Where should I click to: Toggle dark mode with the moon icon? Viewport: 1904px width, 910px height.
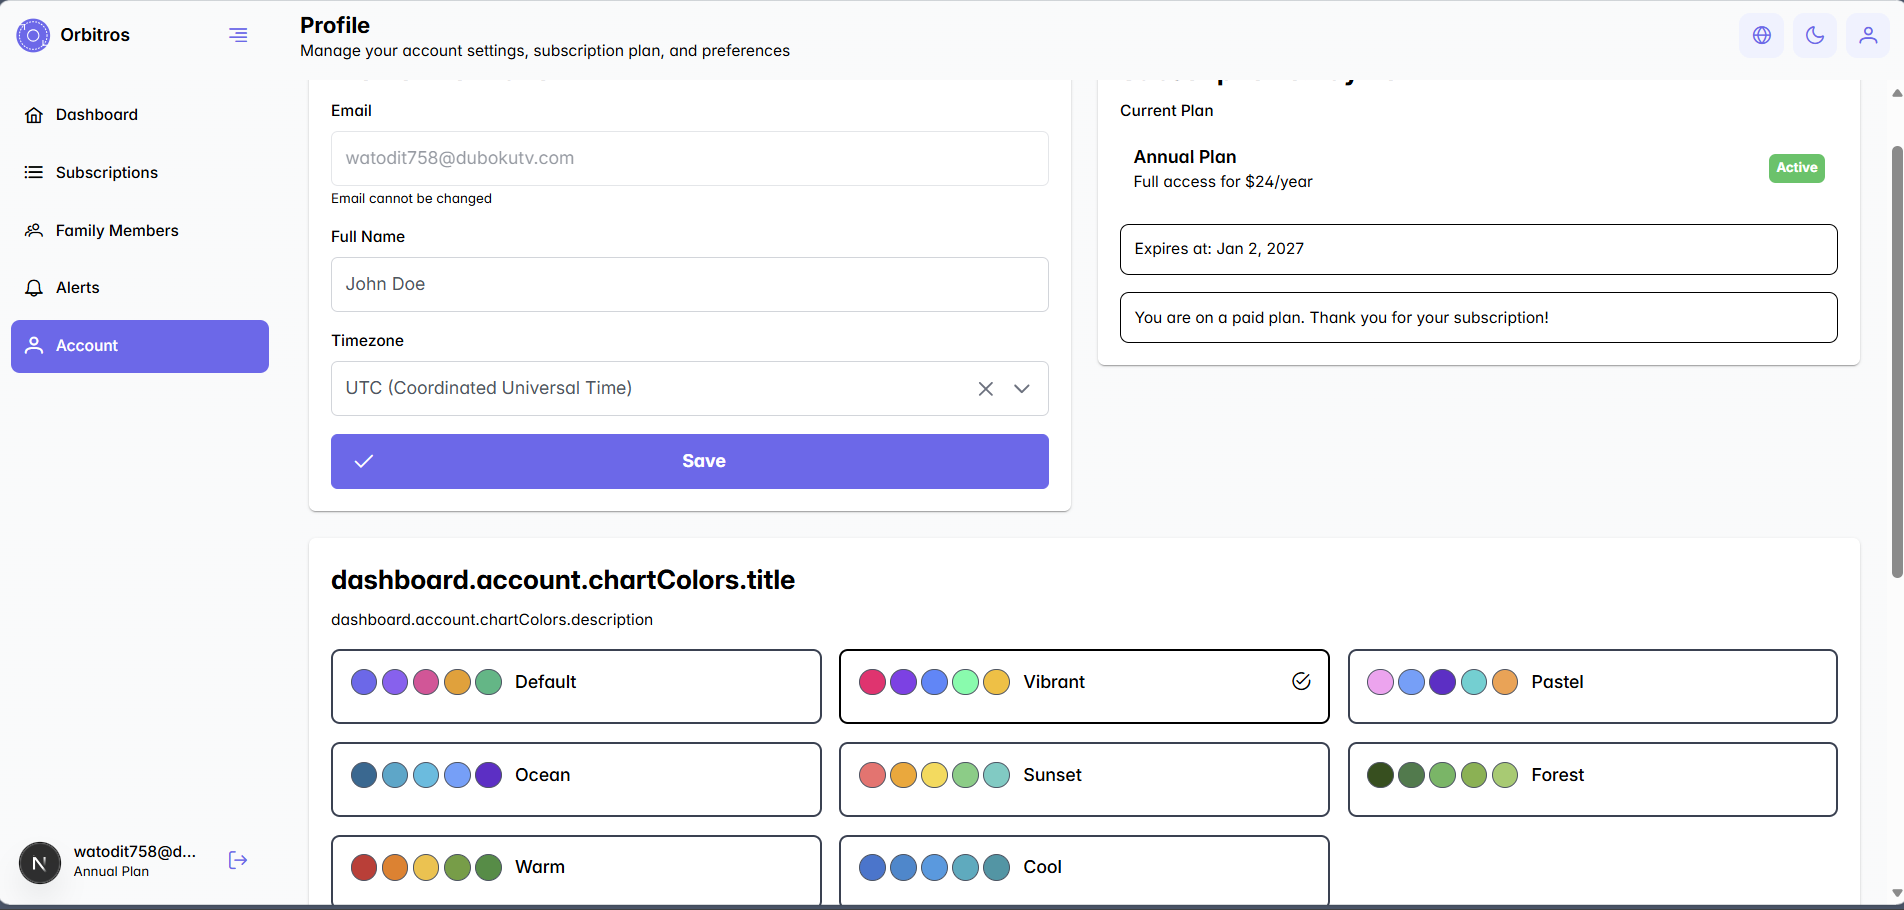pyautogui.click(x=1815, y=35)
